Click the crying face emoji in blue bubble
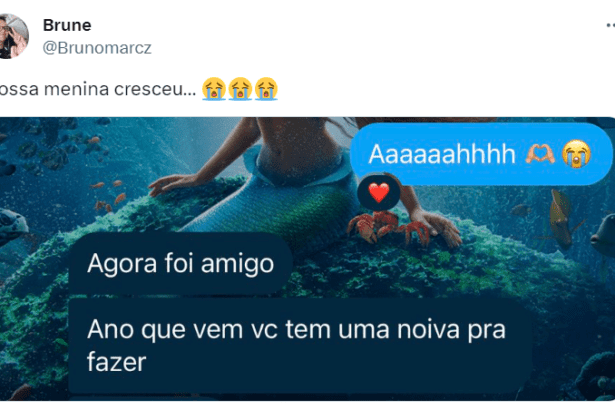Image resolution: width=615 pixels, height=410 pixels. coord(576,154)
